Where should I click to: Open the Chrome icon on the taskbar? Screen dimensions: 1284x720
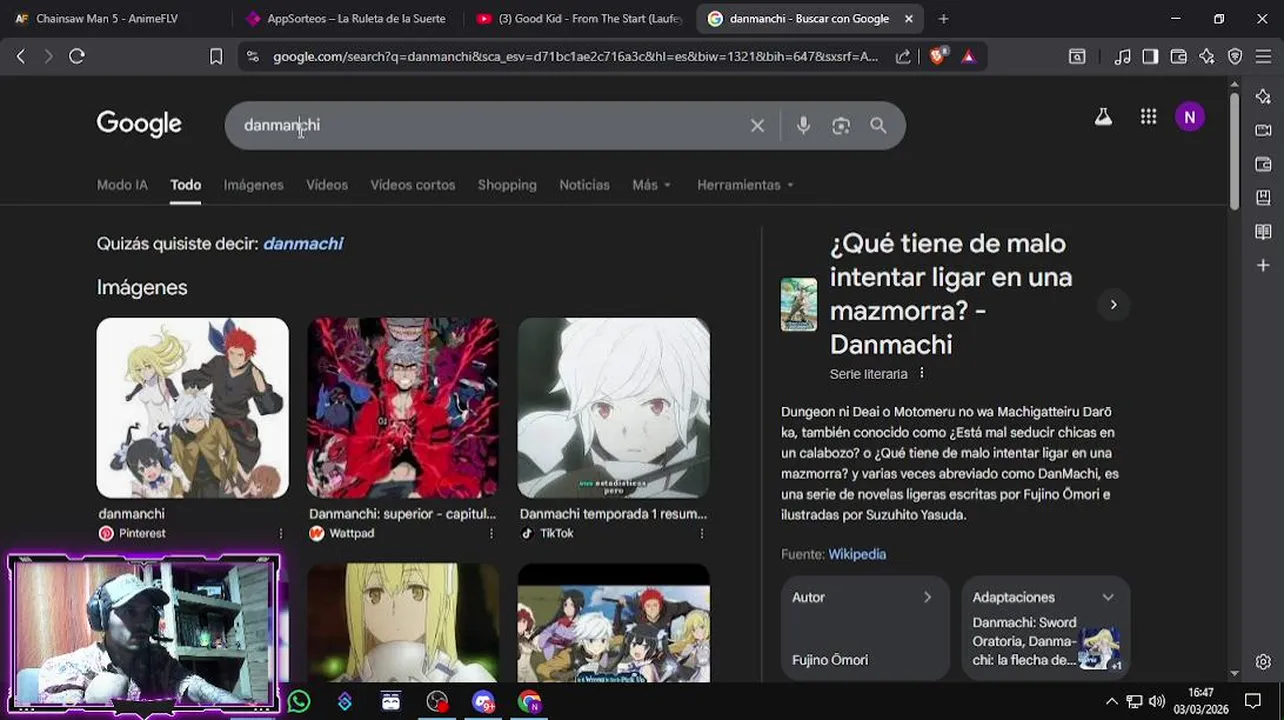coord(529,702)
